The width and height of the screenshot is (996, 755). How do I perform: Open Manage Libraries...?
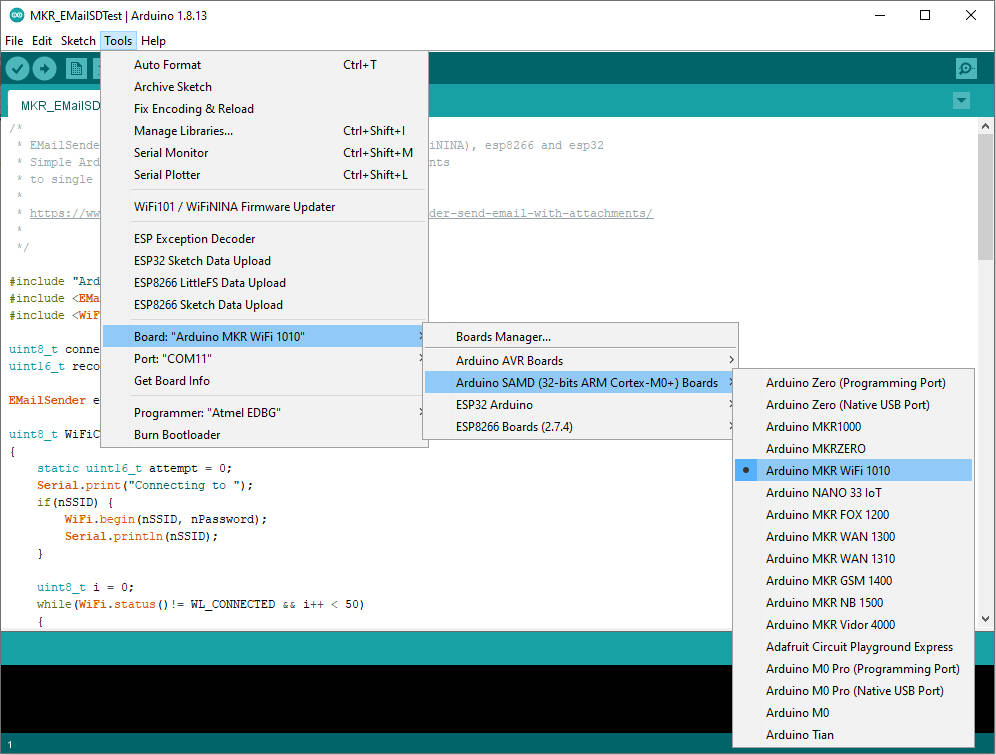pyautogui.click(x=264, y=131)
